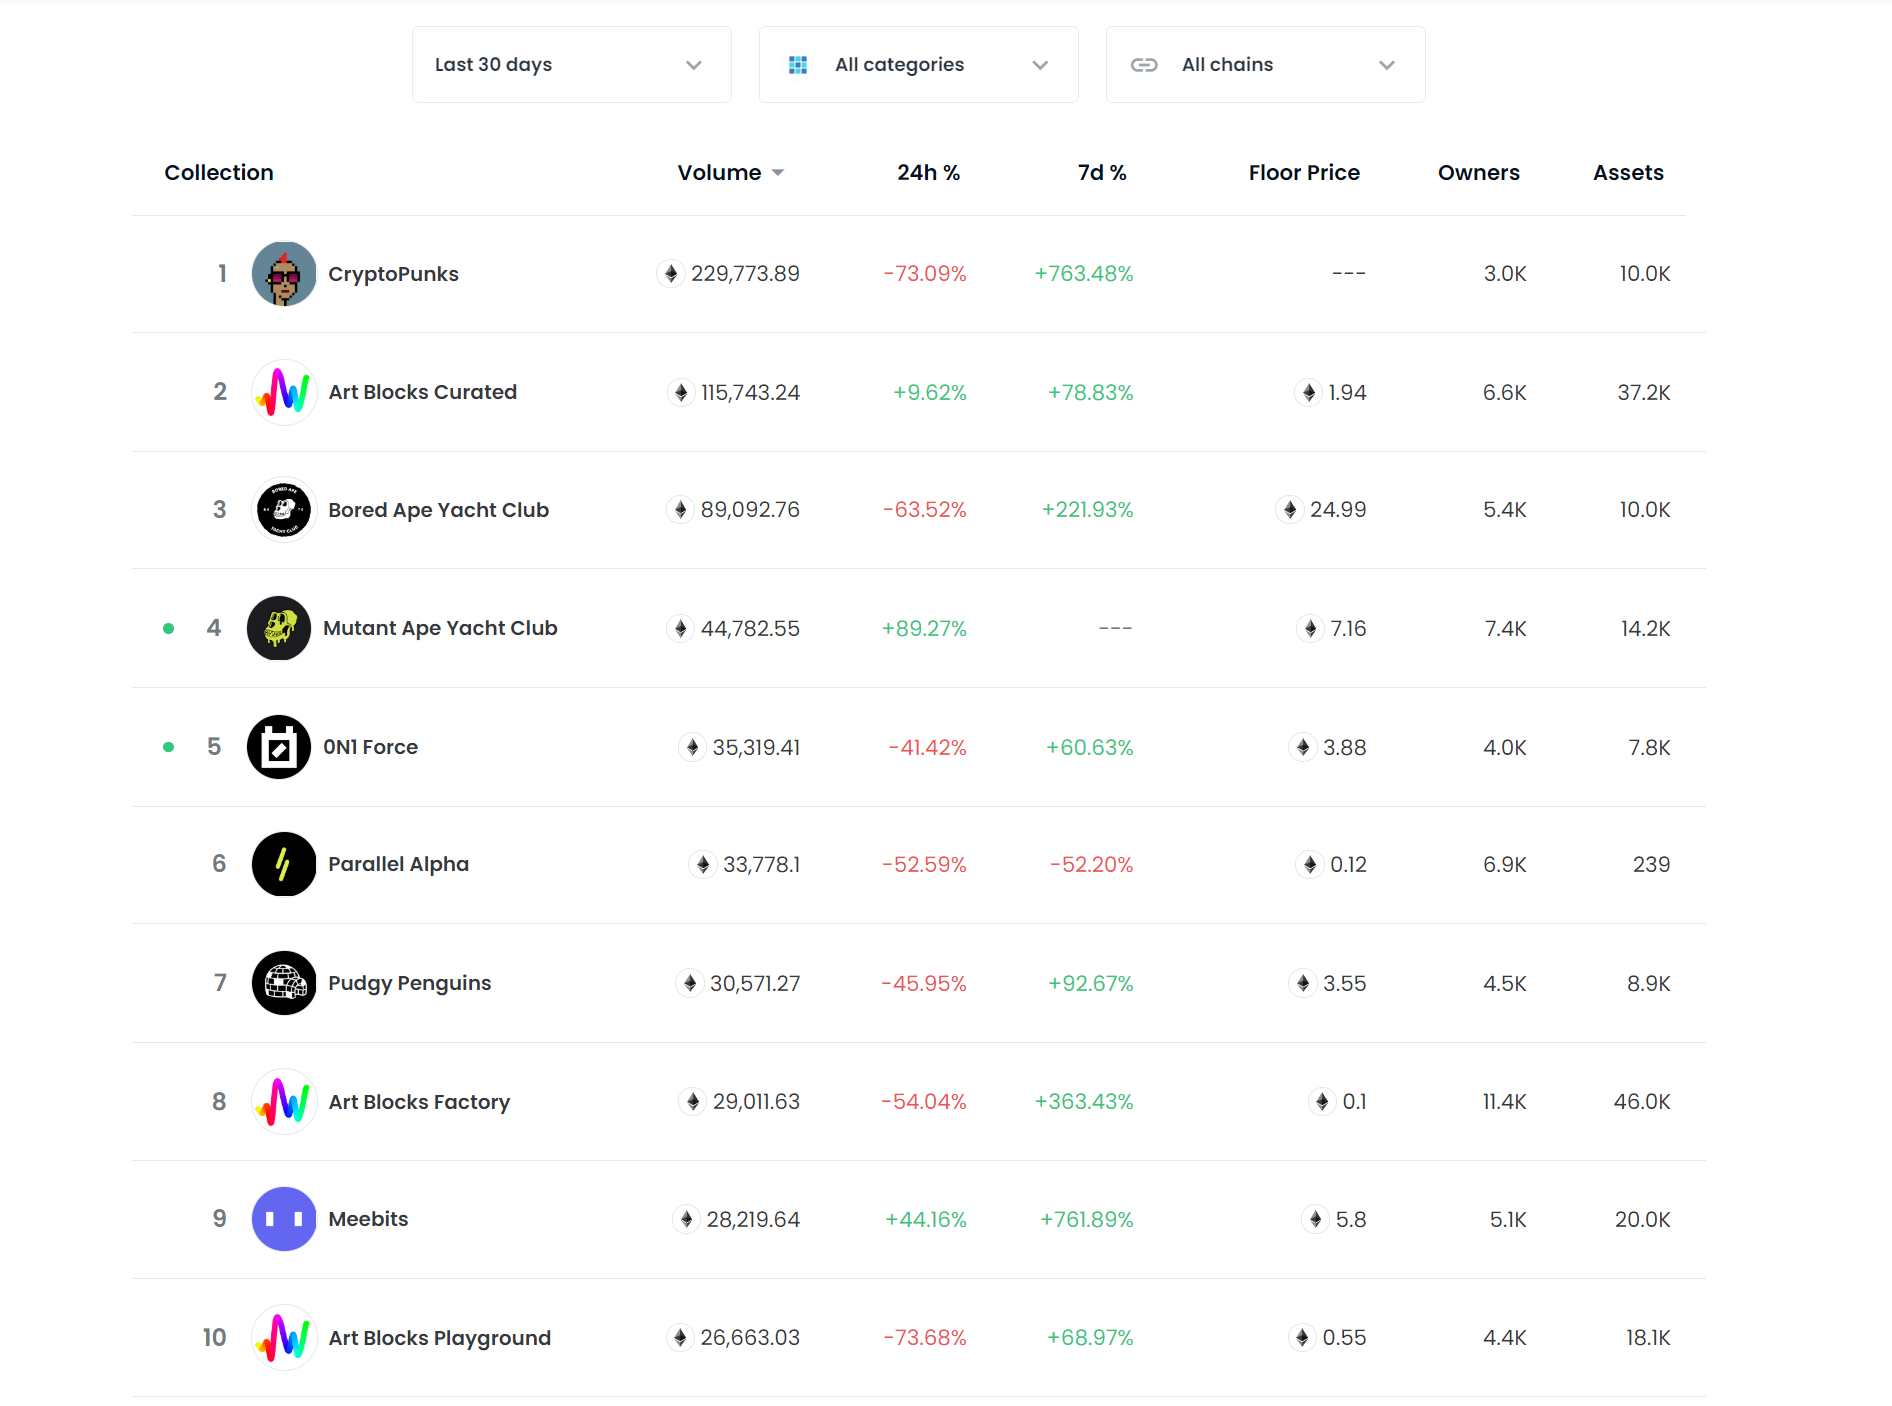
Task: Click Meebits purple face icon
Action: (284, 1219)
